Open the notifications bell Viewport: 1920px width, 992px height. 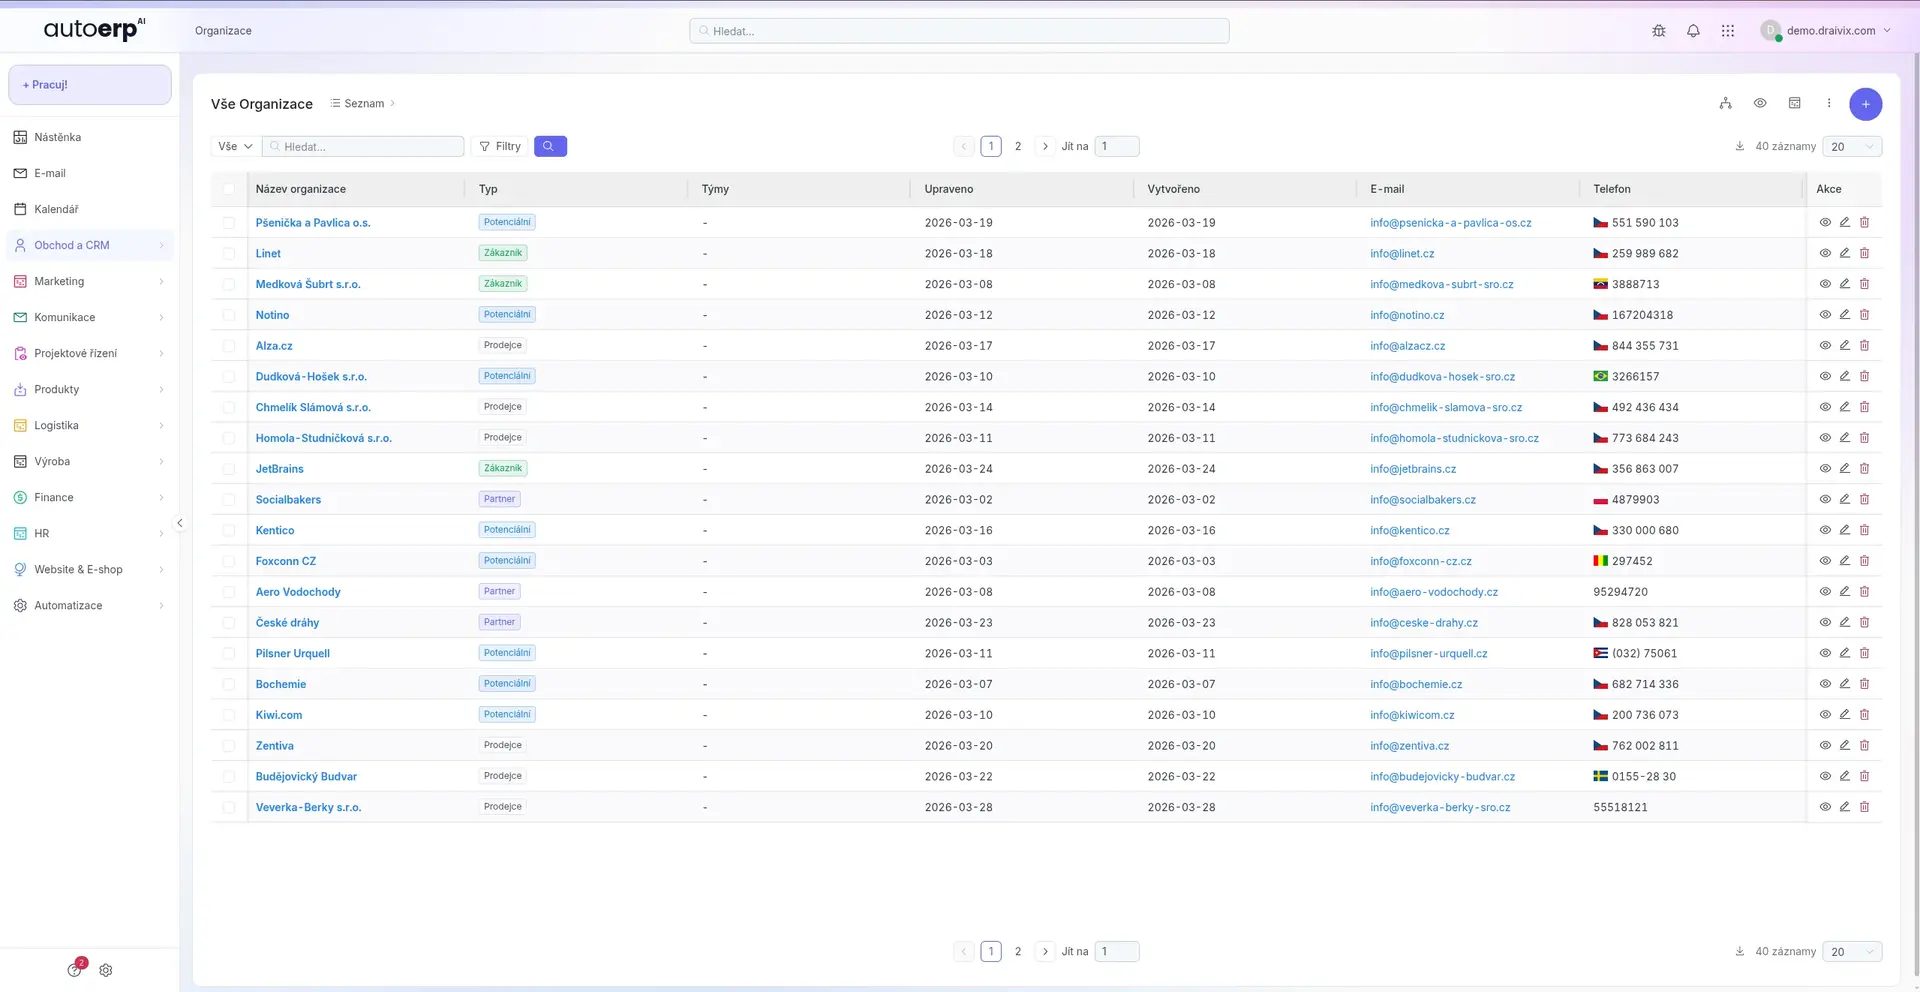coord(1693,31)
